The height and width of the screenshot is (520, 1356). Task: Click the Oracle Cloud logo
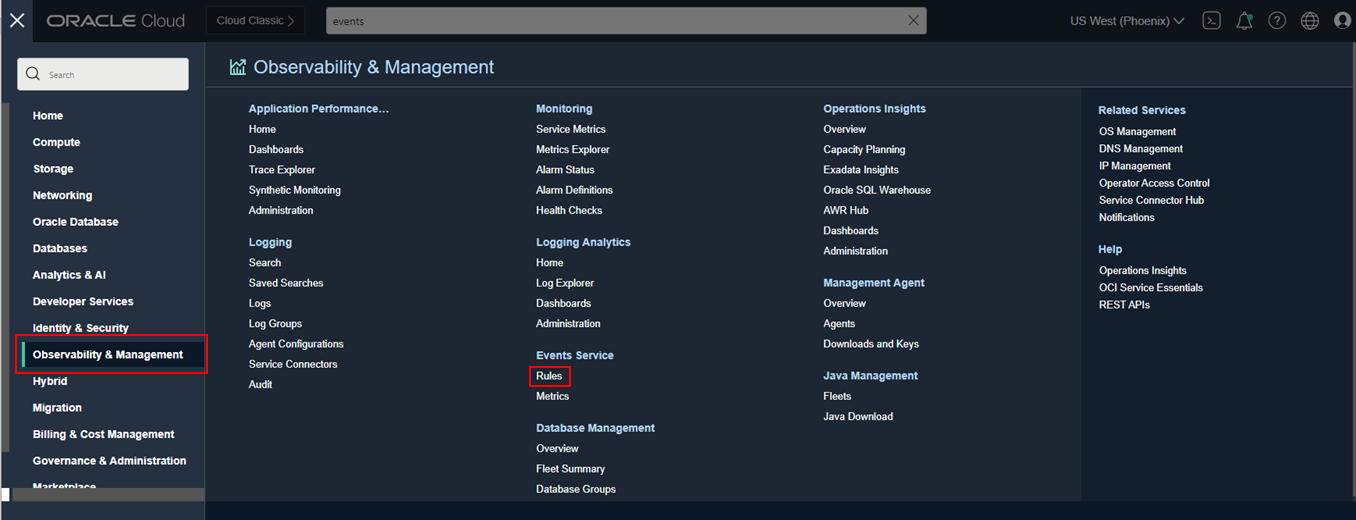115,20
